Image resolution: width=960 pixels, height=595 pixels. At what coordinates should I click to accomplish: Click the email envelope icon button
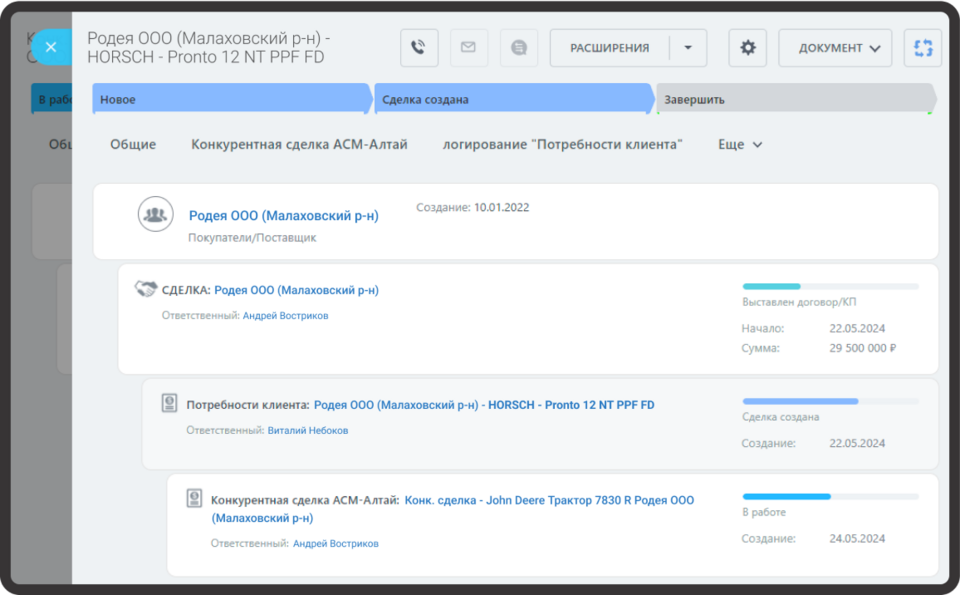coord(468,48)
